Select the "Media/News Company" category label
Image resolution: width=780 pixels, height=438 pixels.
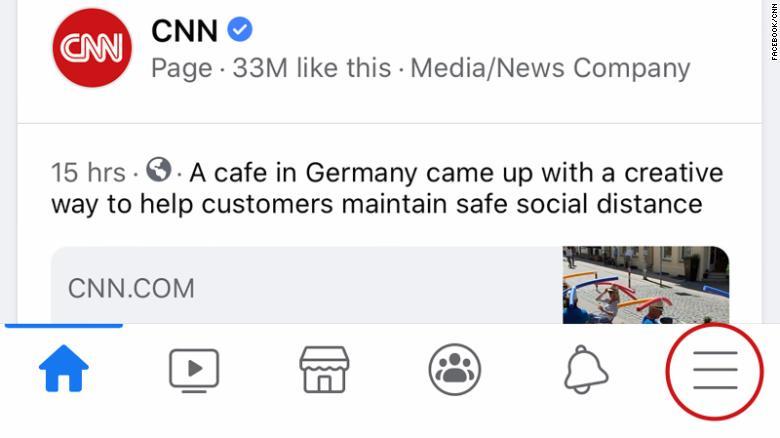550,68
